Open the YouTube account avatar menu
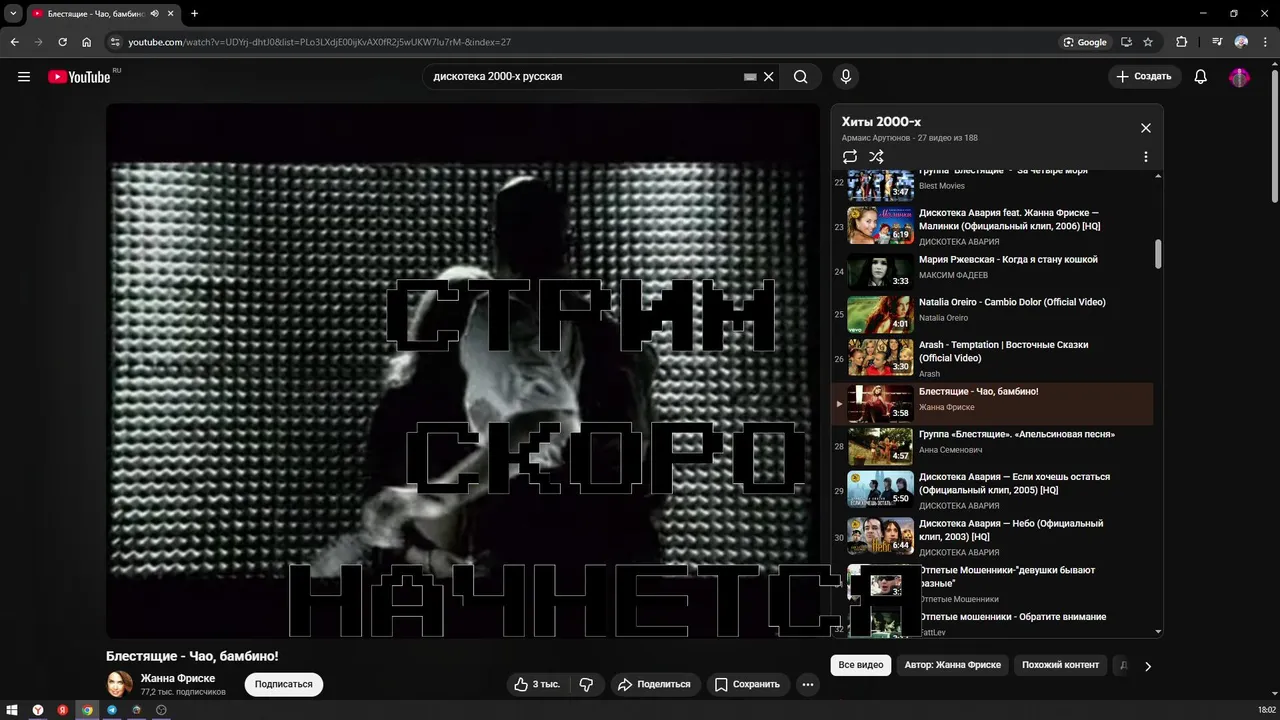The image size is (1280, 720). tap(1240, 76)
